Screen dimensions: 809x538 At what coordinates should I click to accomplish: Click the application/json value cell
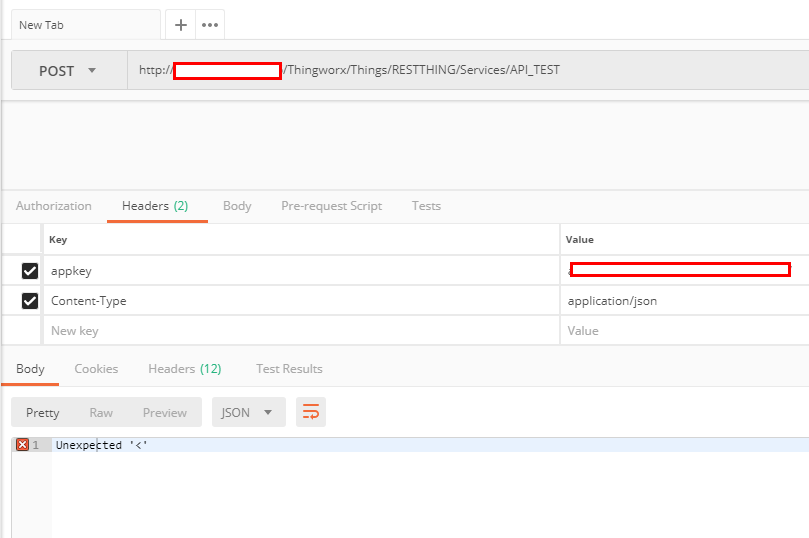click(685, 301)
